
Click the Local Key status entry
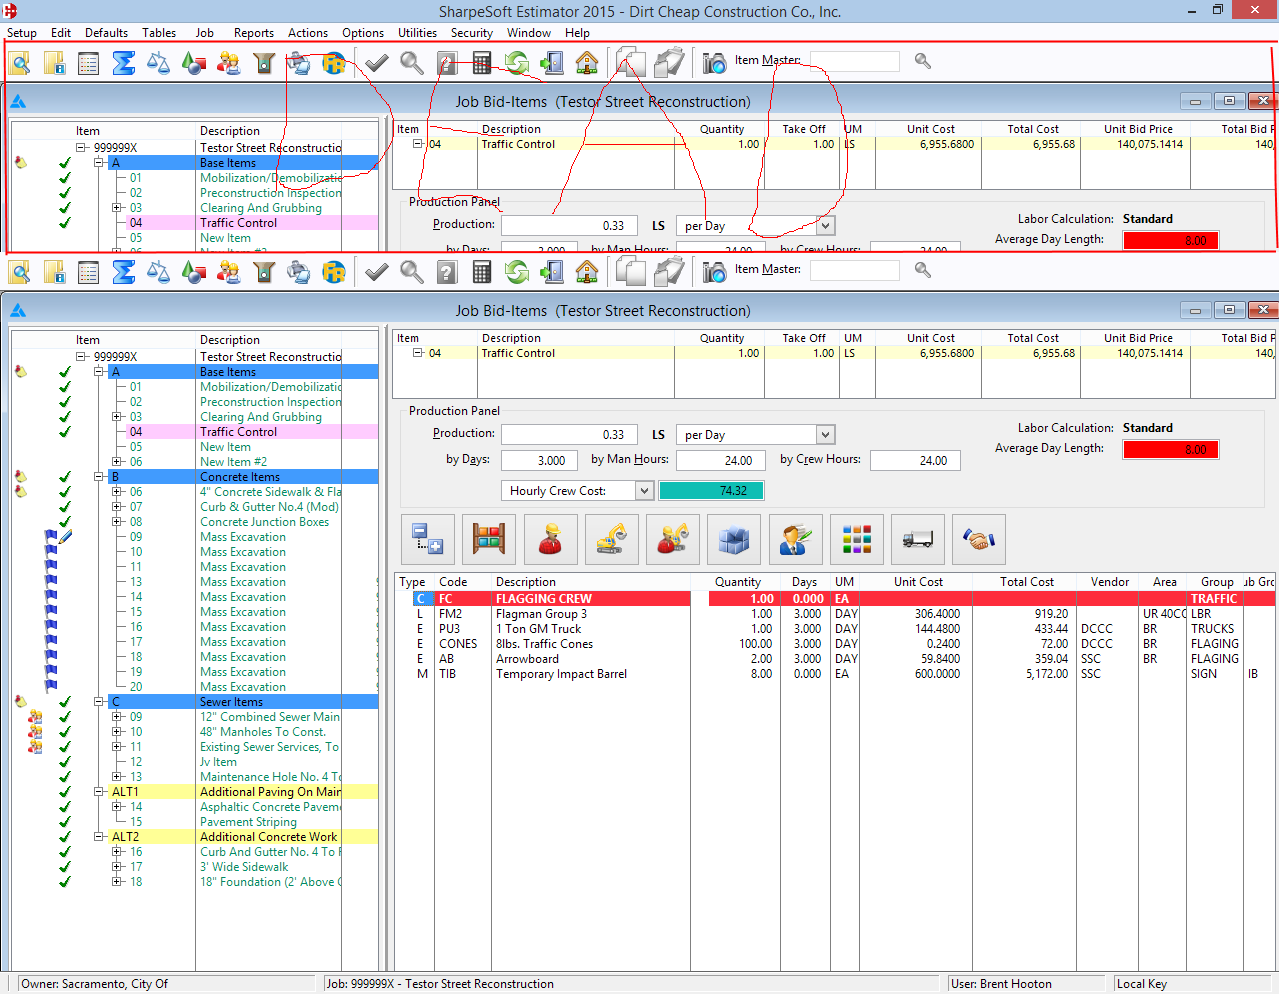point(1142,984)
